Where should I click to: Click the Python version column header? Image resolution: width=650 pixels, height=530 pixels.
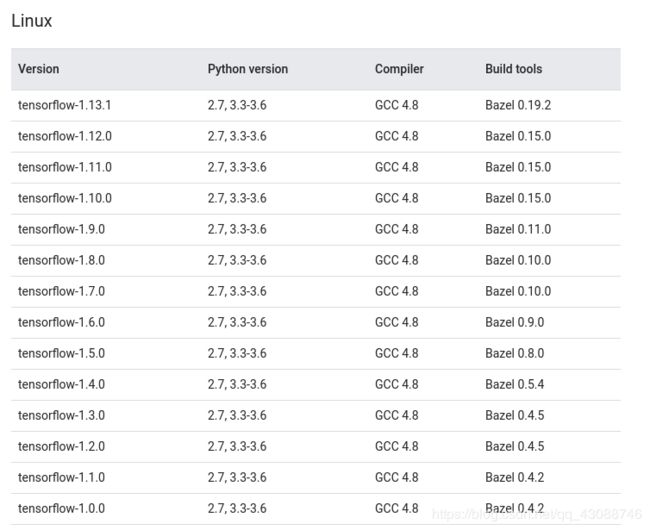[x=248, y=69]
